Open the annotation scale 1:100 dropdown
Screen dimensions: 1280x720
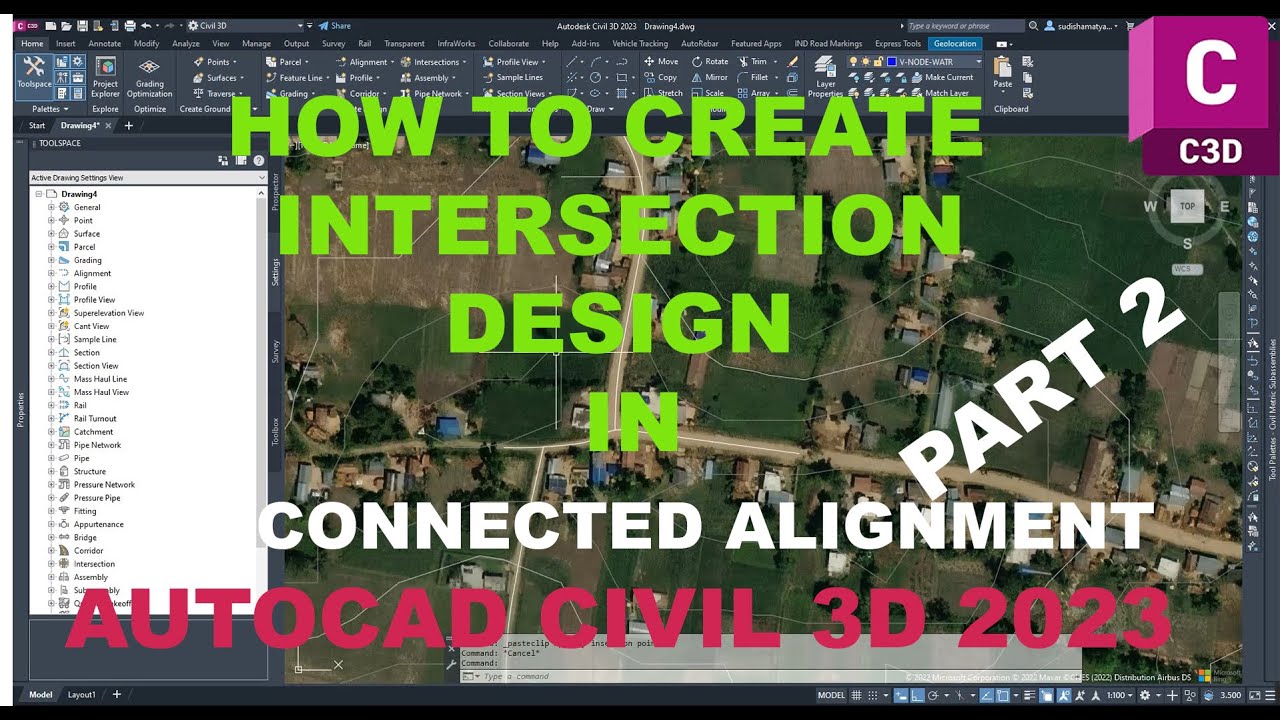(1121, 695)
